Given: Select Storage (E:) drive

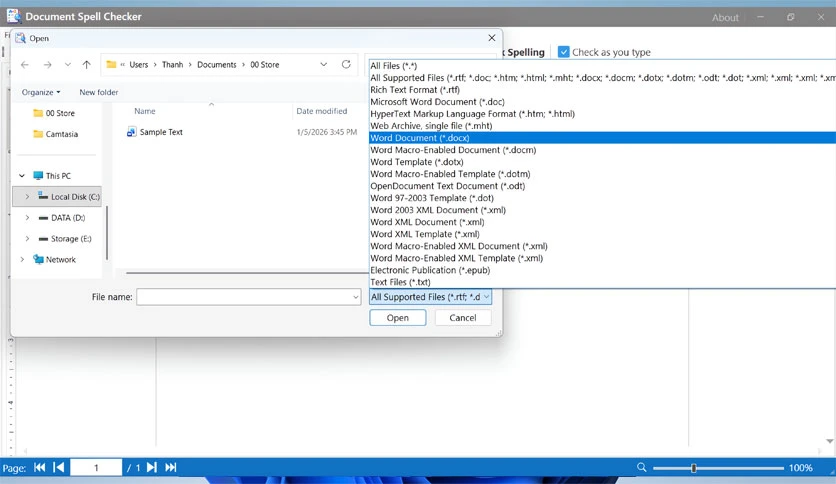Looking at the screenshot, I should (x=65, y=238).
